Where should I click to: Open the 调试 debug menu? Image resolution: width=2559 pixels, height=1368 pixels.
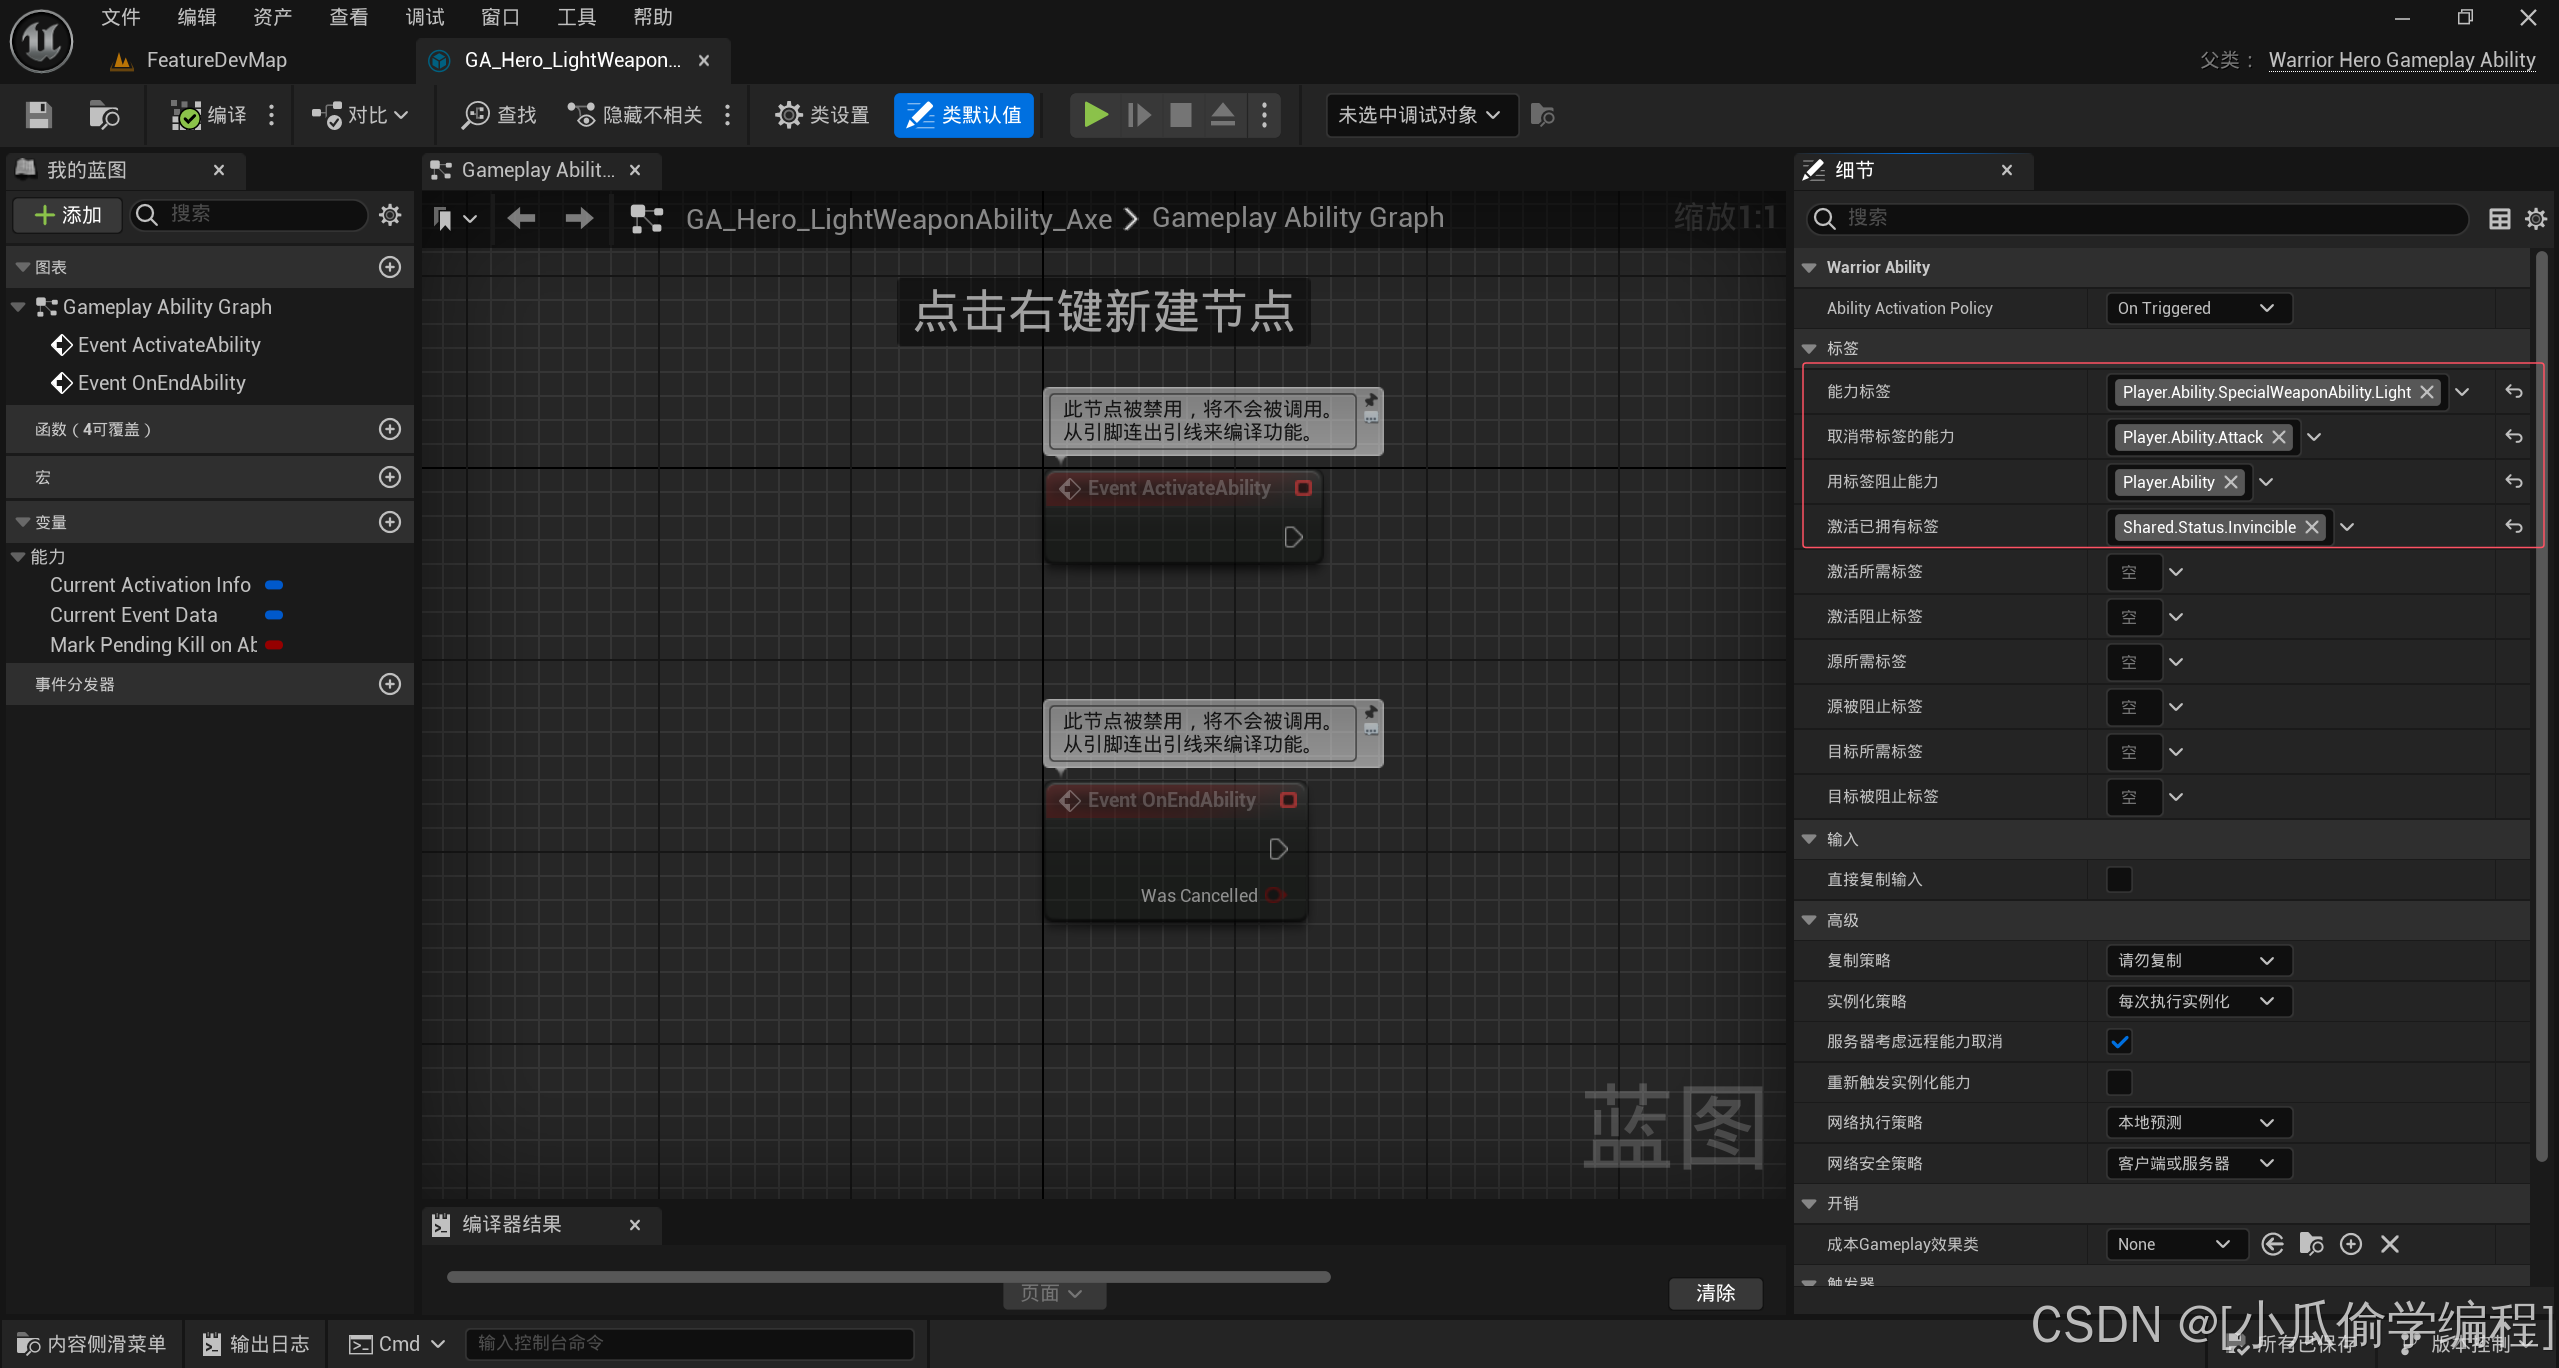pos(425,17)
